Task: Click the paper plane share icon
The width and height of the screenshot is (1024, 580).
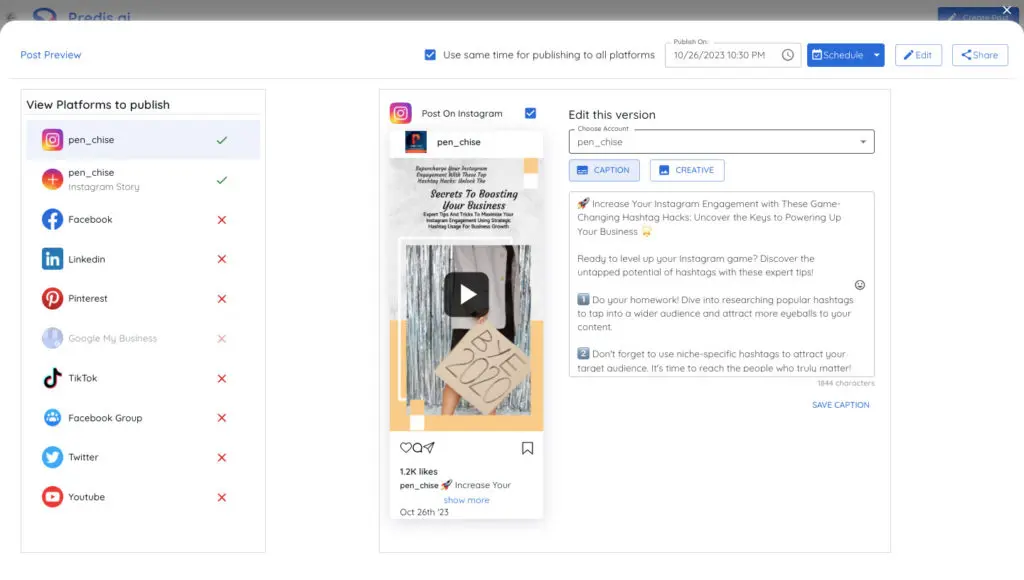Action: [x=428, y=447]
